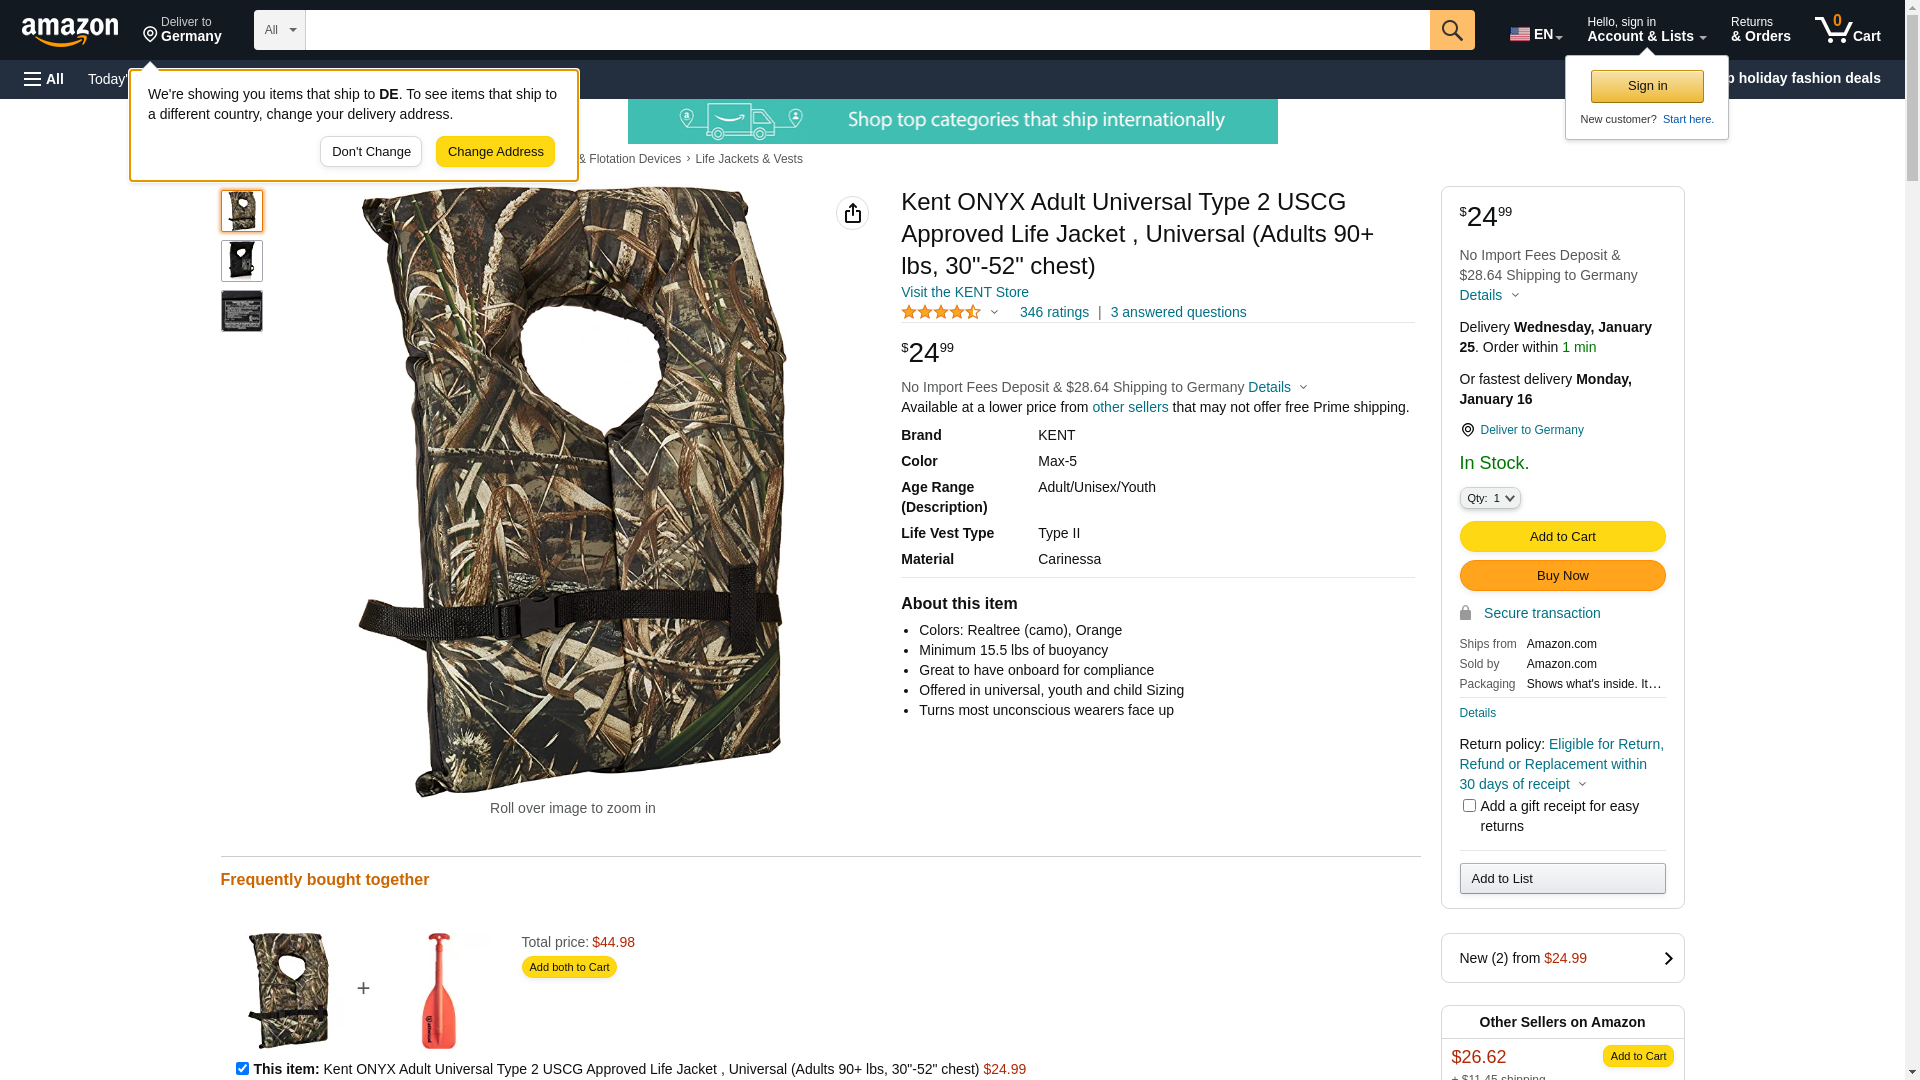
Task: Click the Life Jackets & Vests breadcrumb
Action: tap(749, 159)
